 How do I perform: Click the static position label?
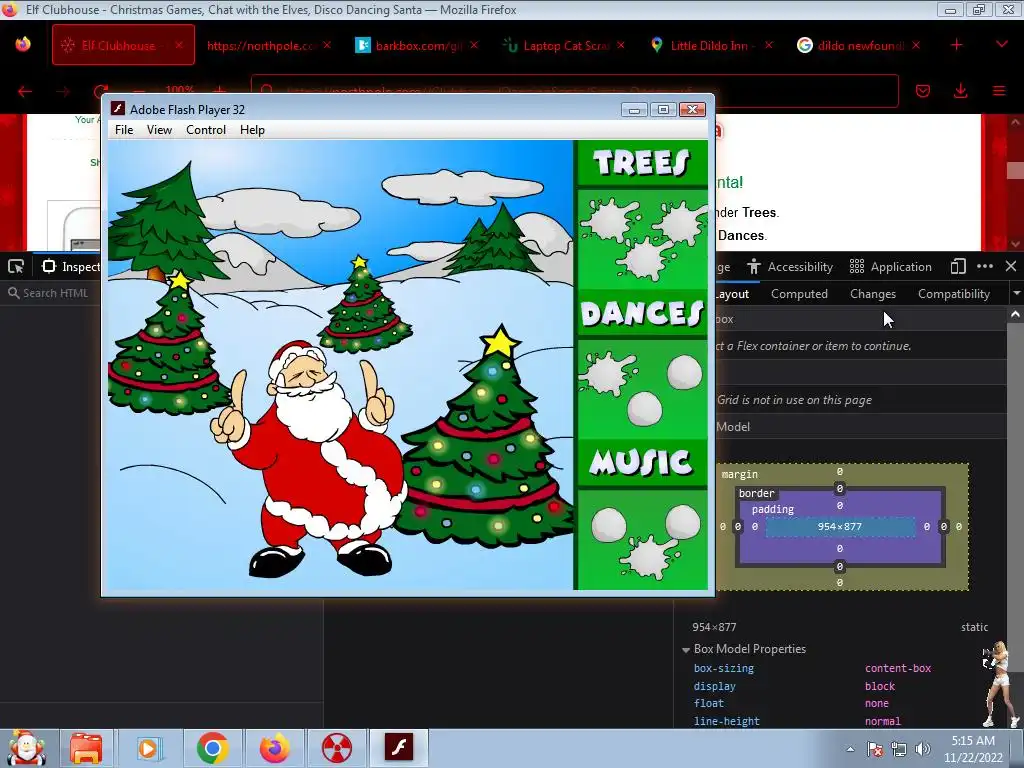(x=974, y=627)
